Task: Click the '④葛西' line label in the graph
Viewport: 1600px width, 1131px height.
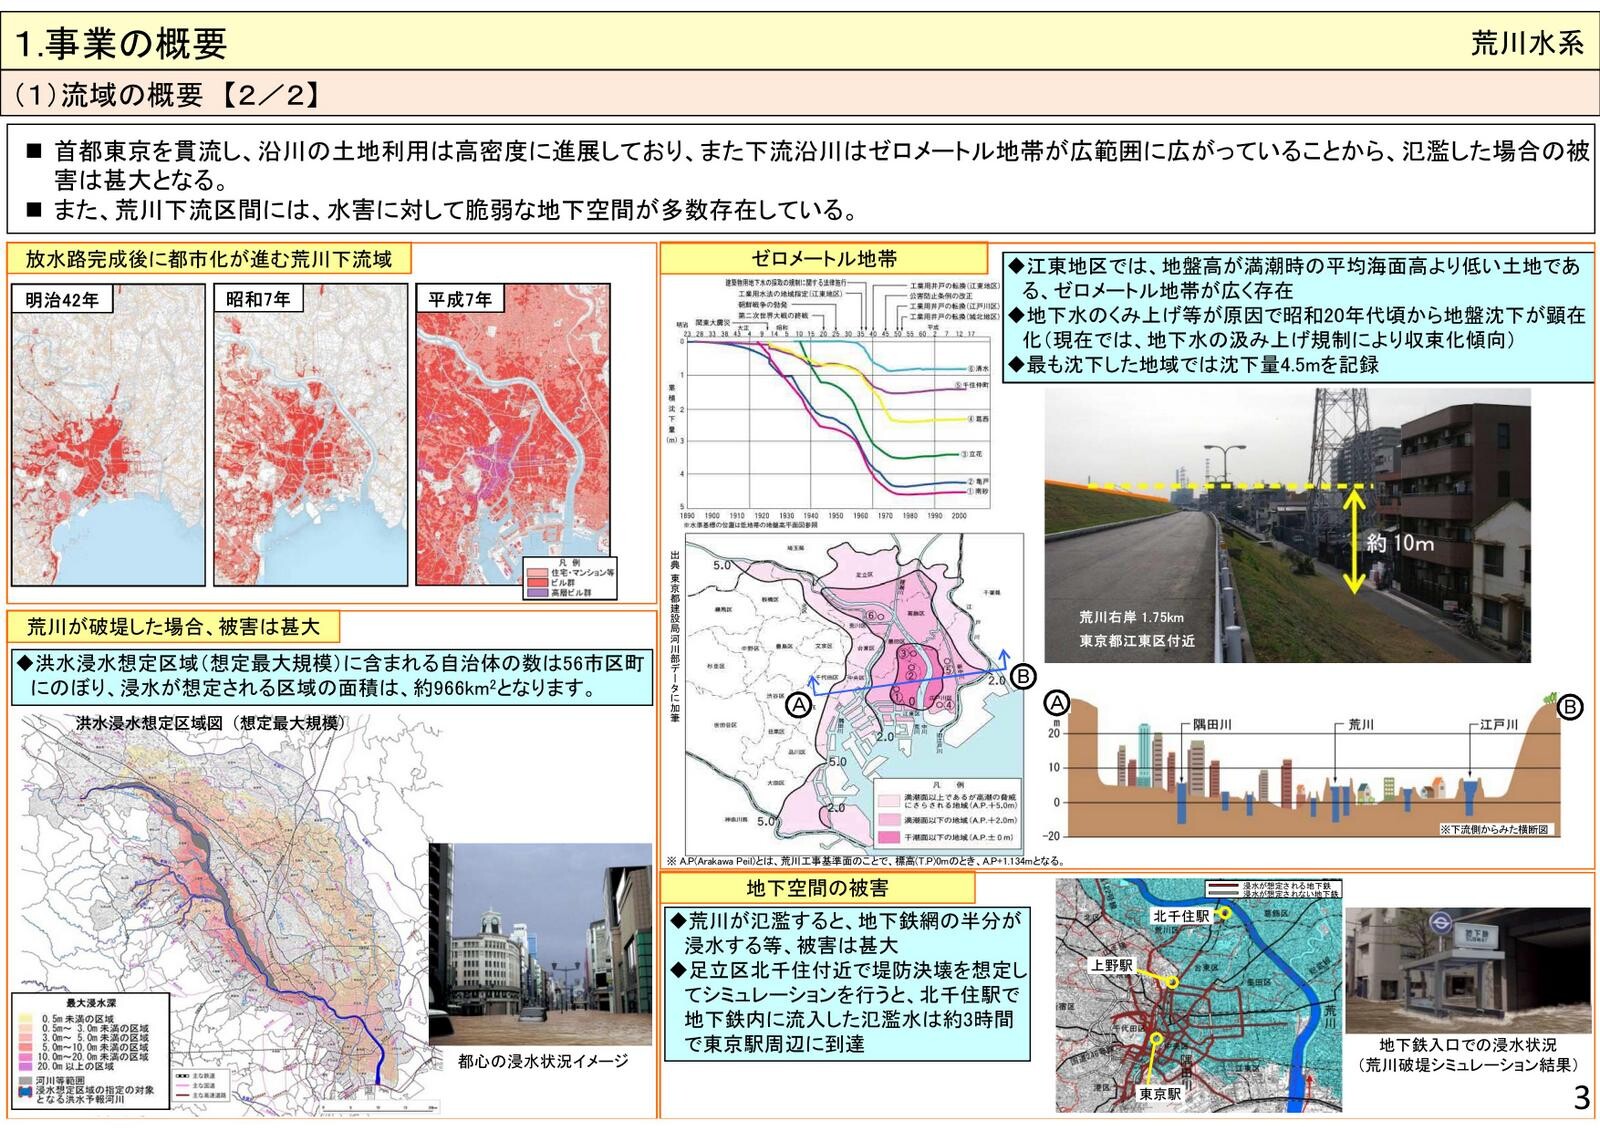Action: pyautogui.click(x=977, y=419)
